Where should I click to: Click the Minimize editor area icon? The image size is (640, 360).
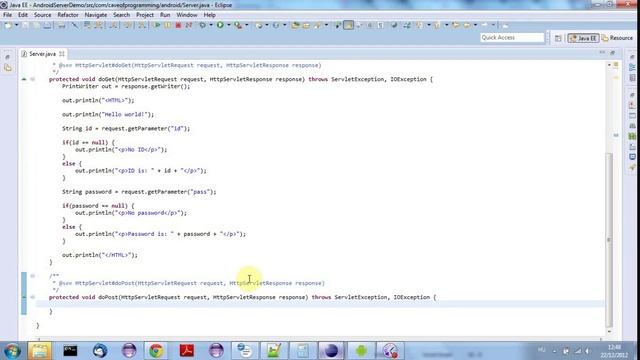602,53
